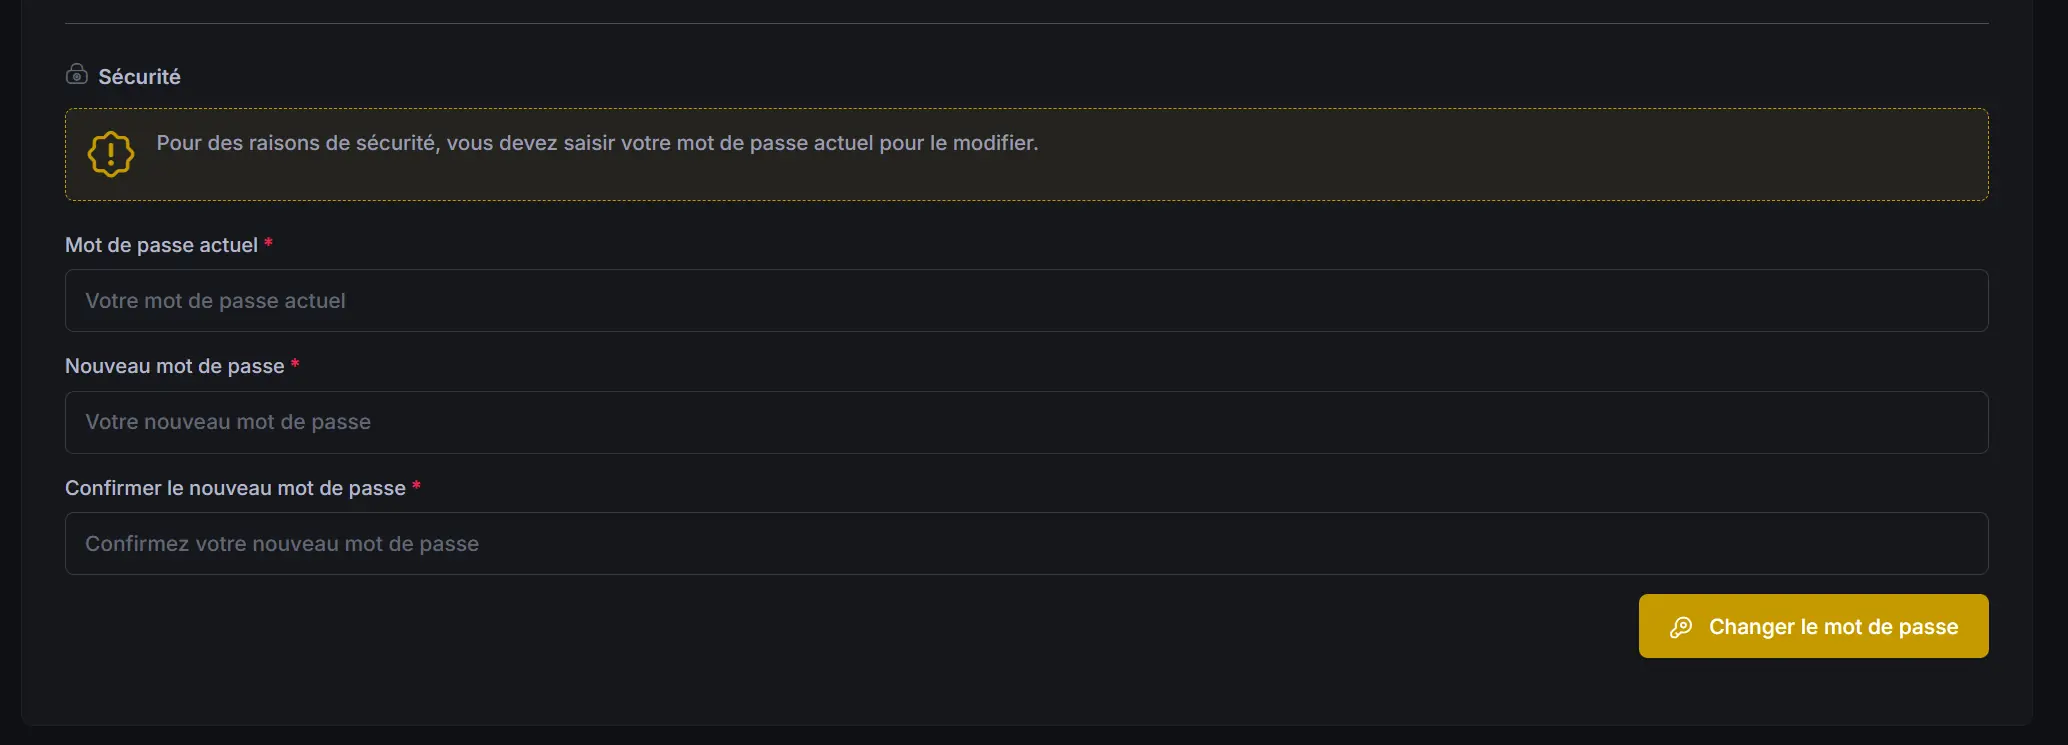Click the Mot de passe actuel label
The image size is (2068, 745).
(161, 244)
